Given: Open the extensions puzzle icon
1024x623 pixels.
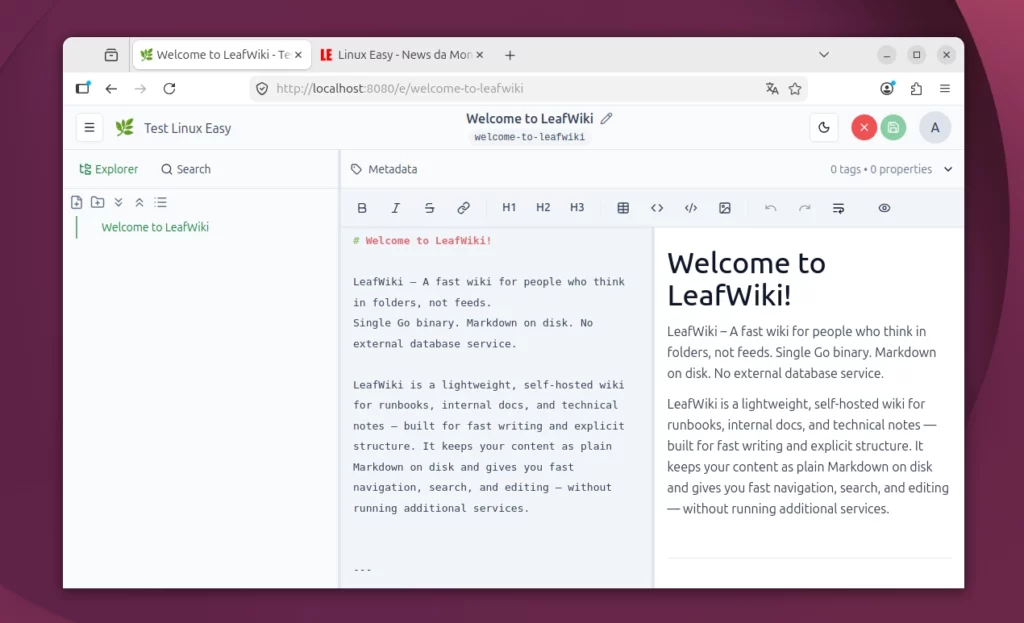Looking at the screenshot, I should (x=916, y=88).
